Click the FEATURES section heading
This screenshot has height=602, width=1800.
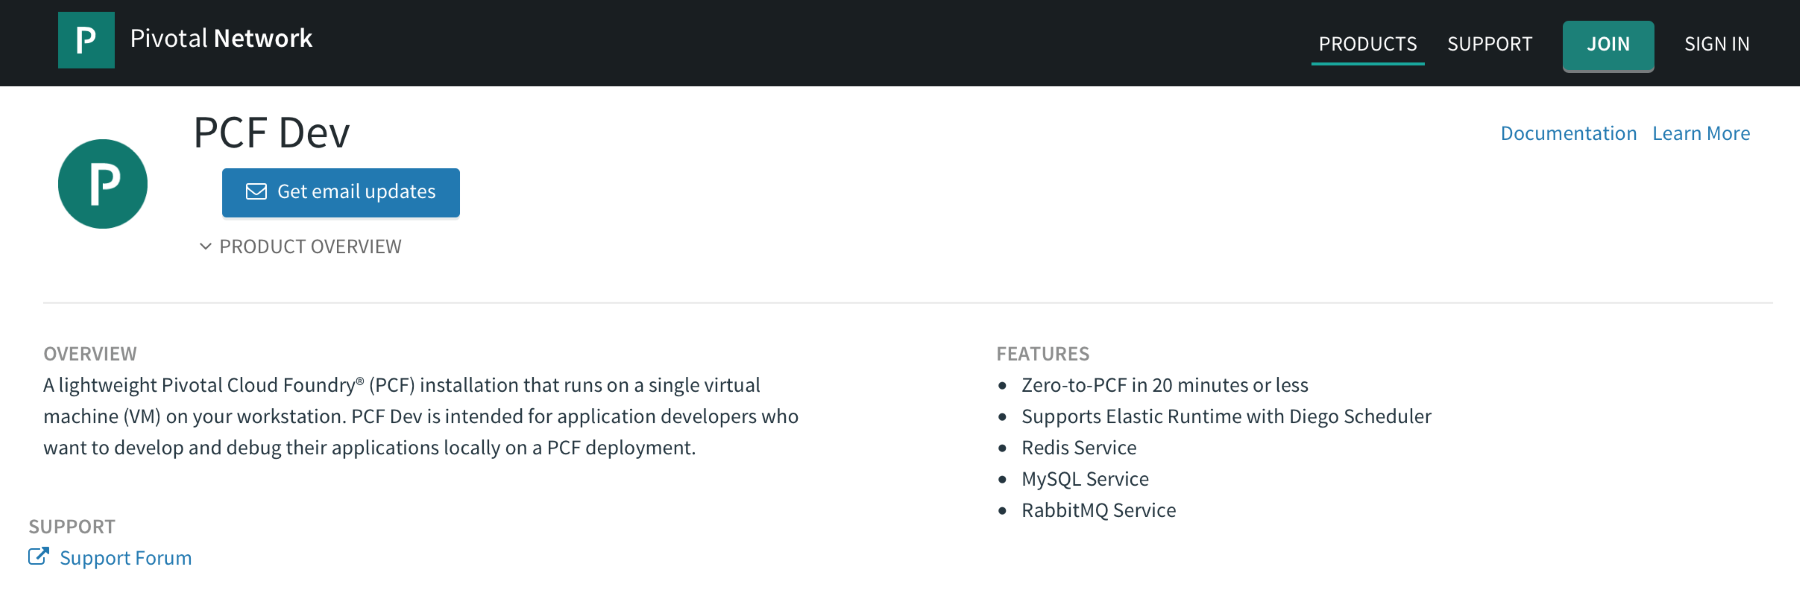[1043, 354]
